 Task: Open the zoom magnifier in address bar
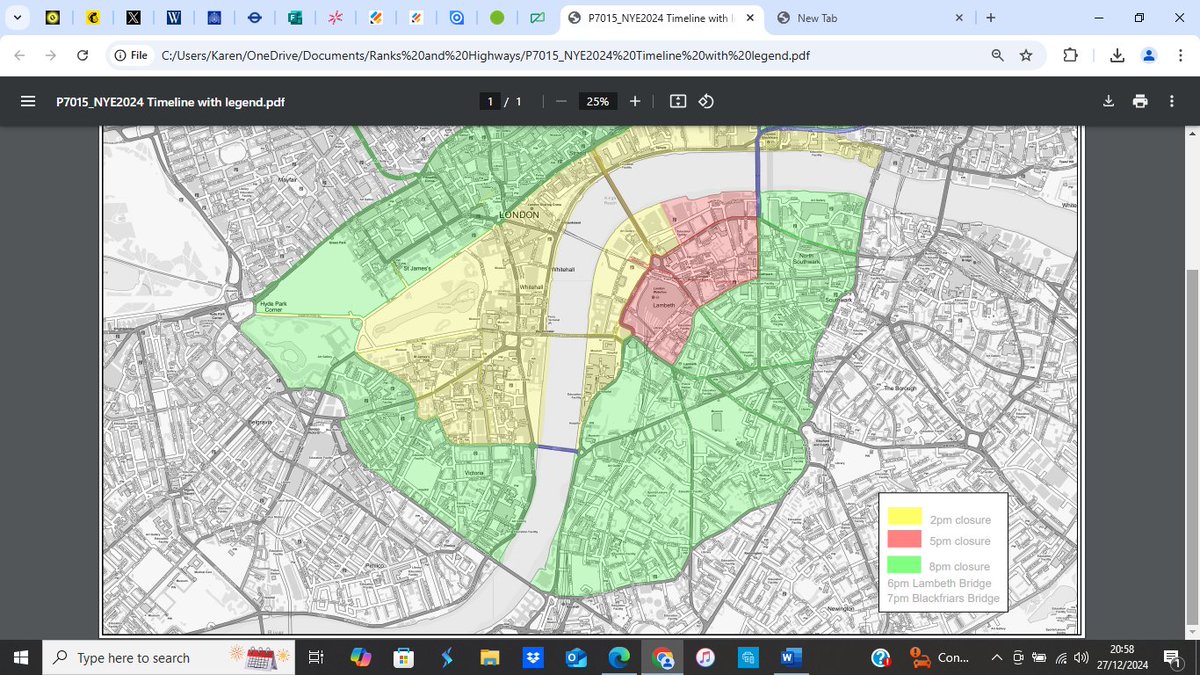point(997,56)
